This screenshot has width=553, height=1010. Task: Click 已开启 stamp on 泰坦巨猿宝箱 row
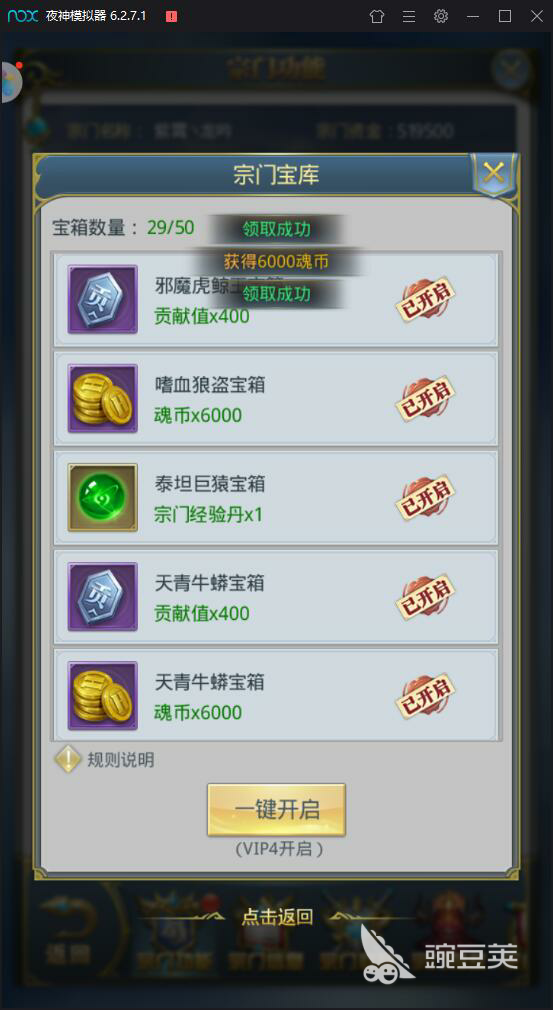point(425,498)
